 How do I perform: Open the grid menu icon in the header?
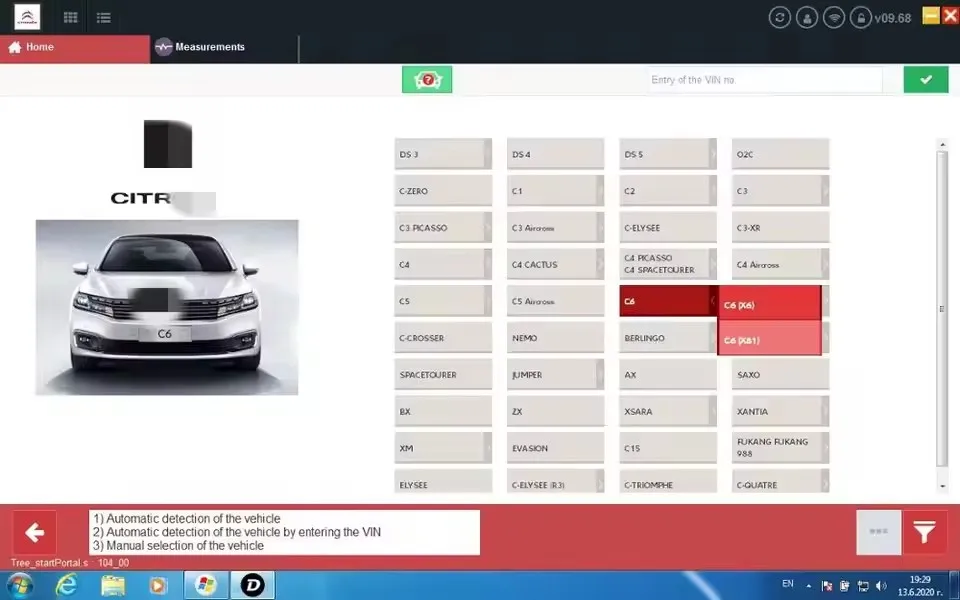(69, 16)
